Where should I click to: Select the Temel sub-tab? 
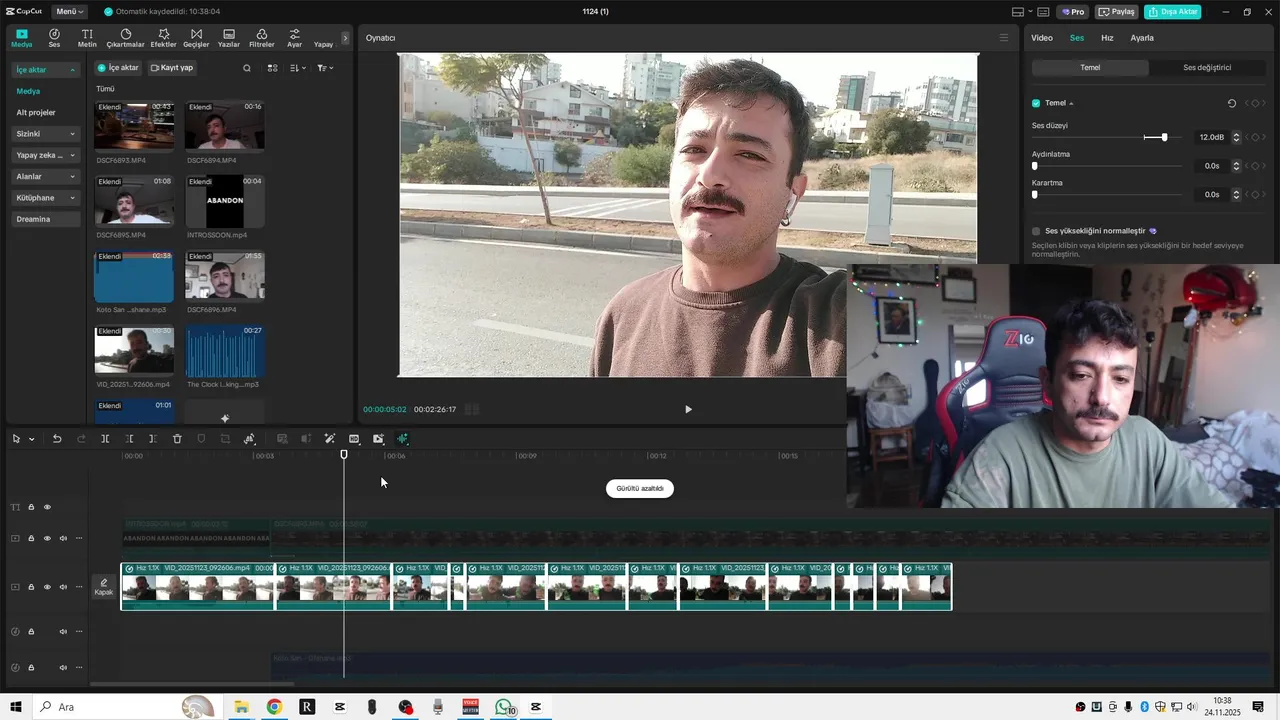(x=1090, y=68)
